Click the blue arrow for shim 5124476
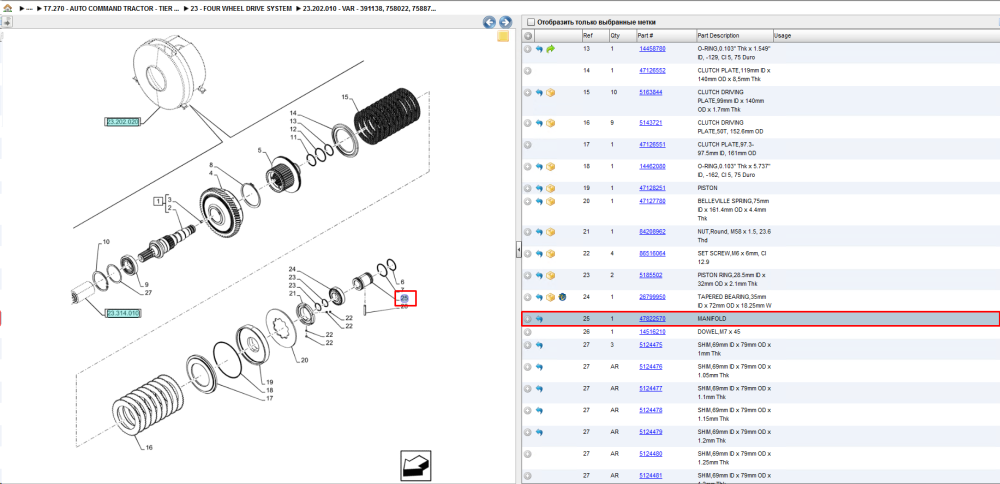 [x=539, y=367]
